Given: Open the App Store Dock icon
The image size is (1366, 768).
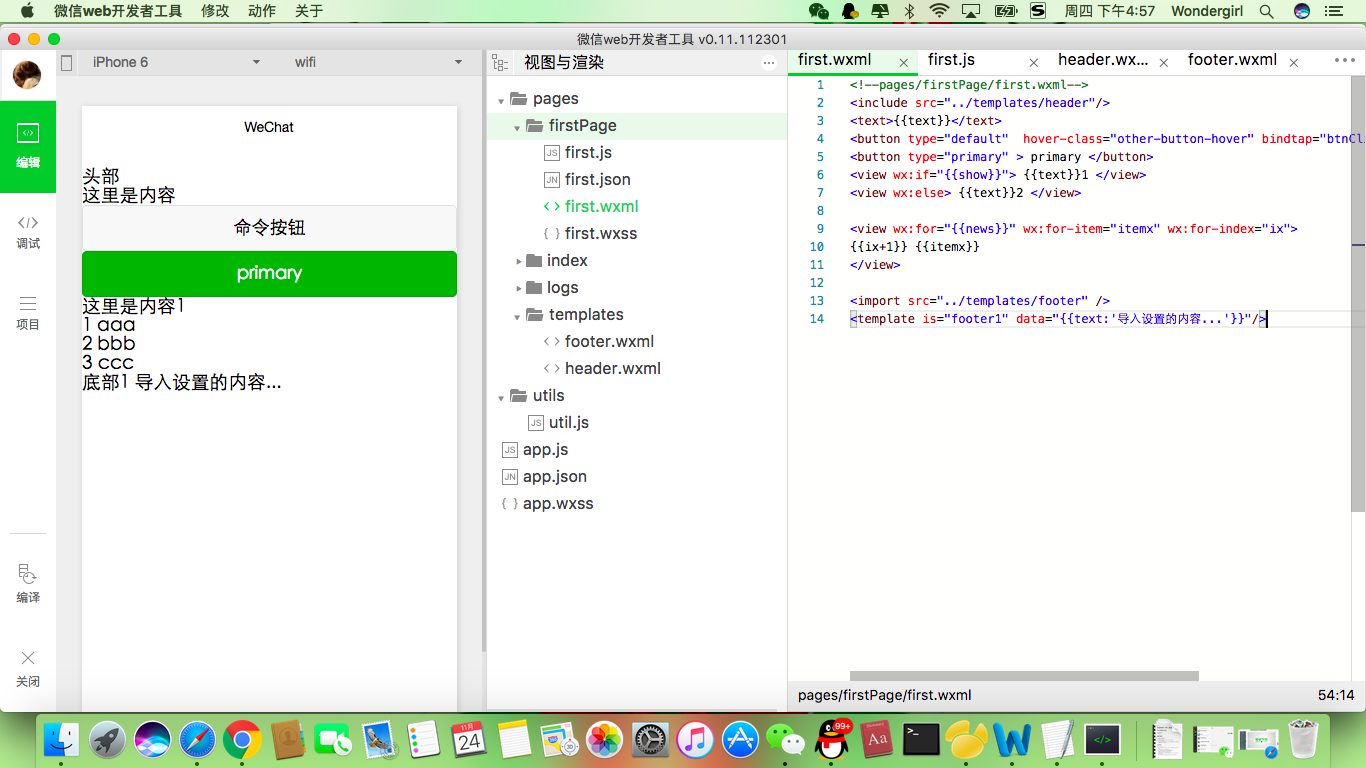Looking at the screenshot, I should [741, 740].
